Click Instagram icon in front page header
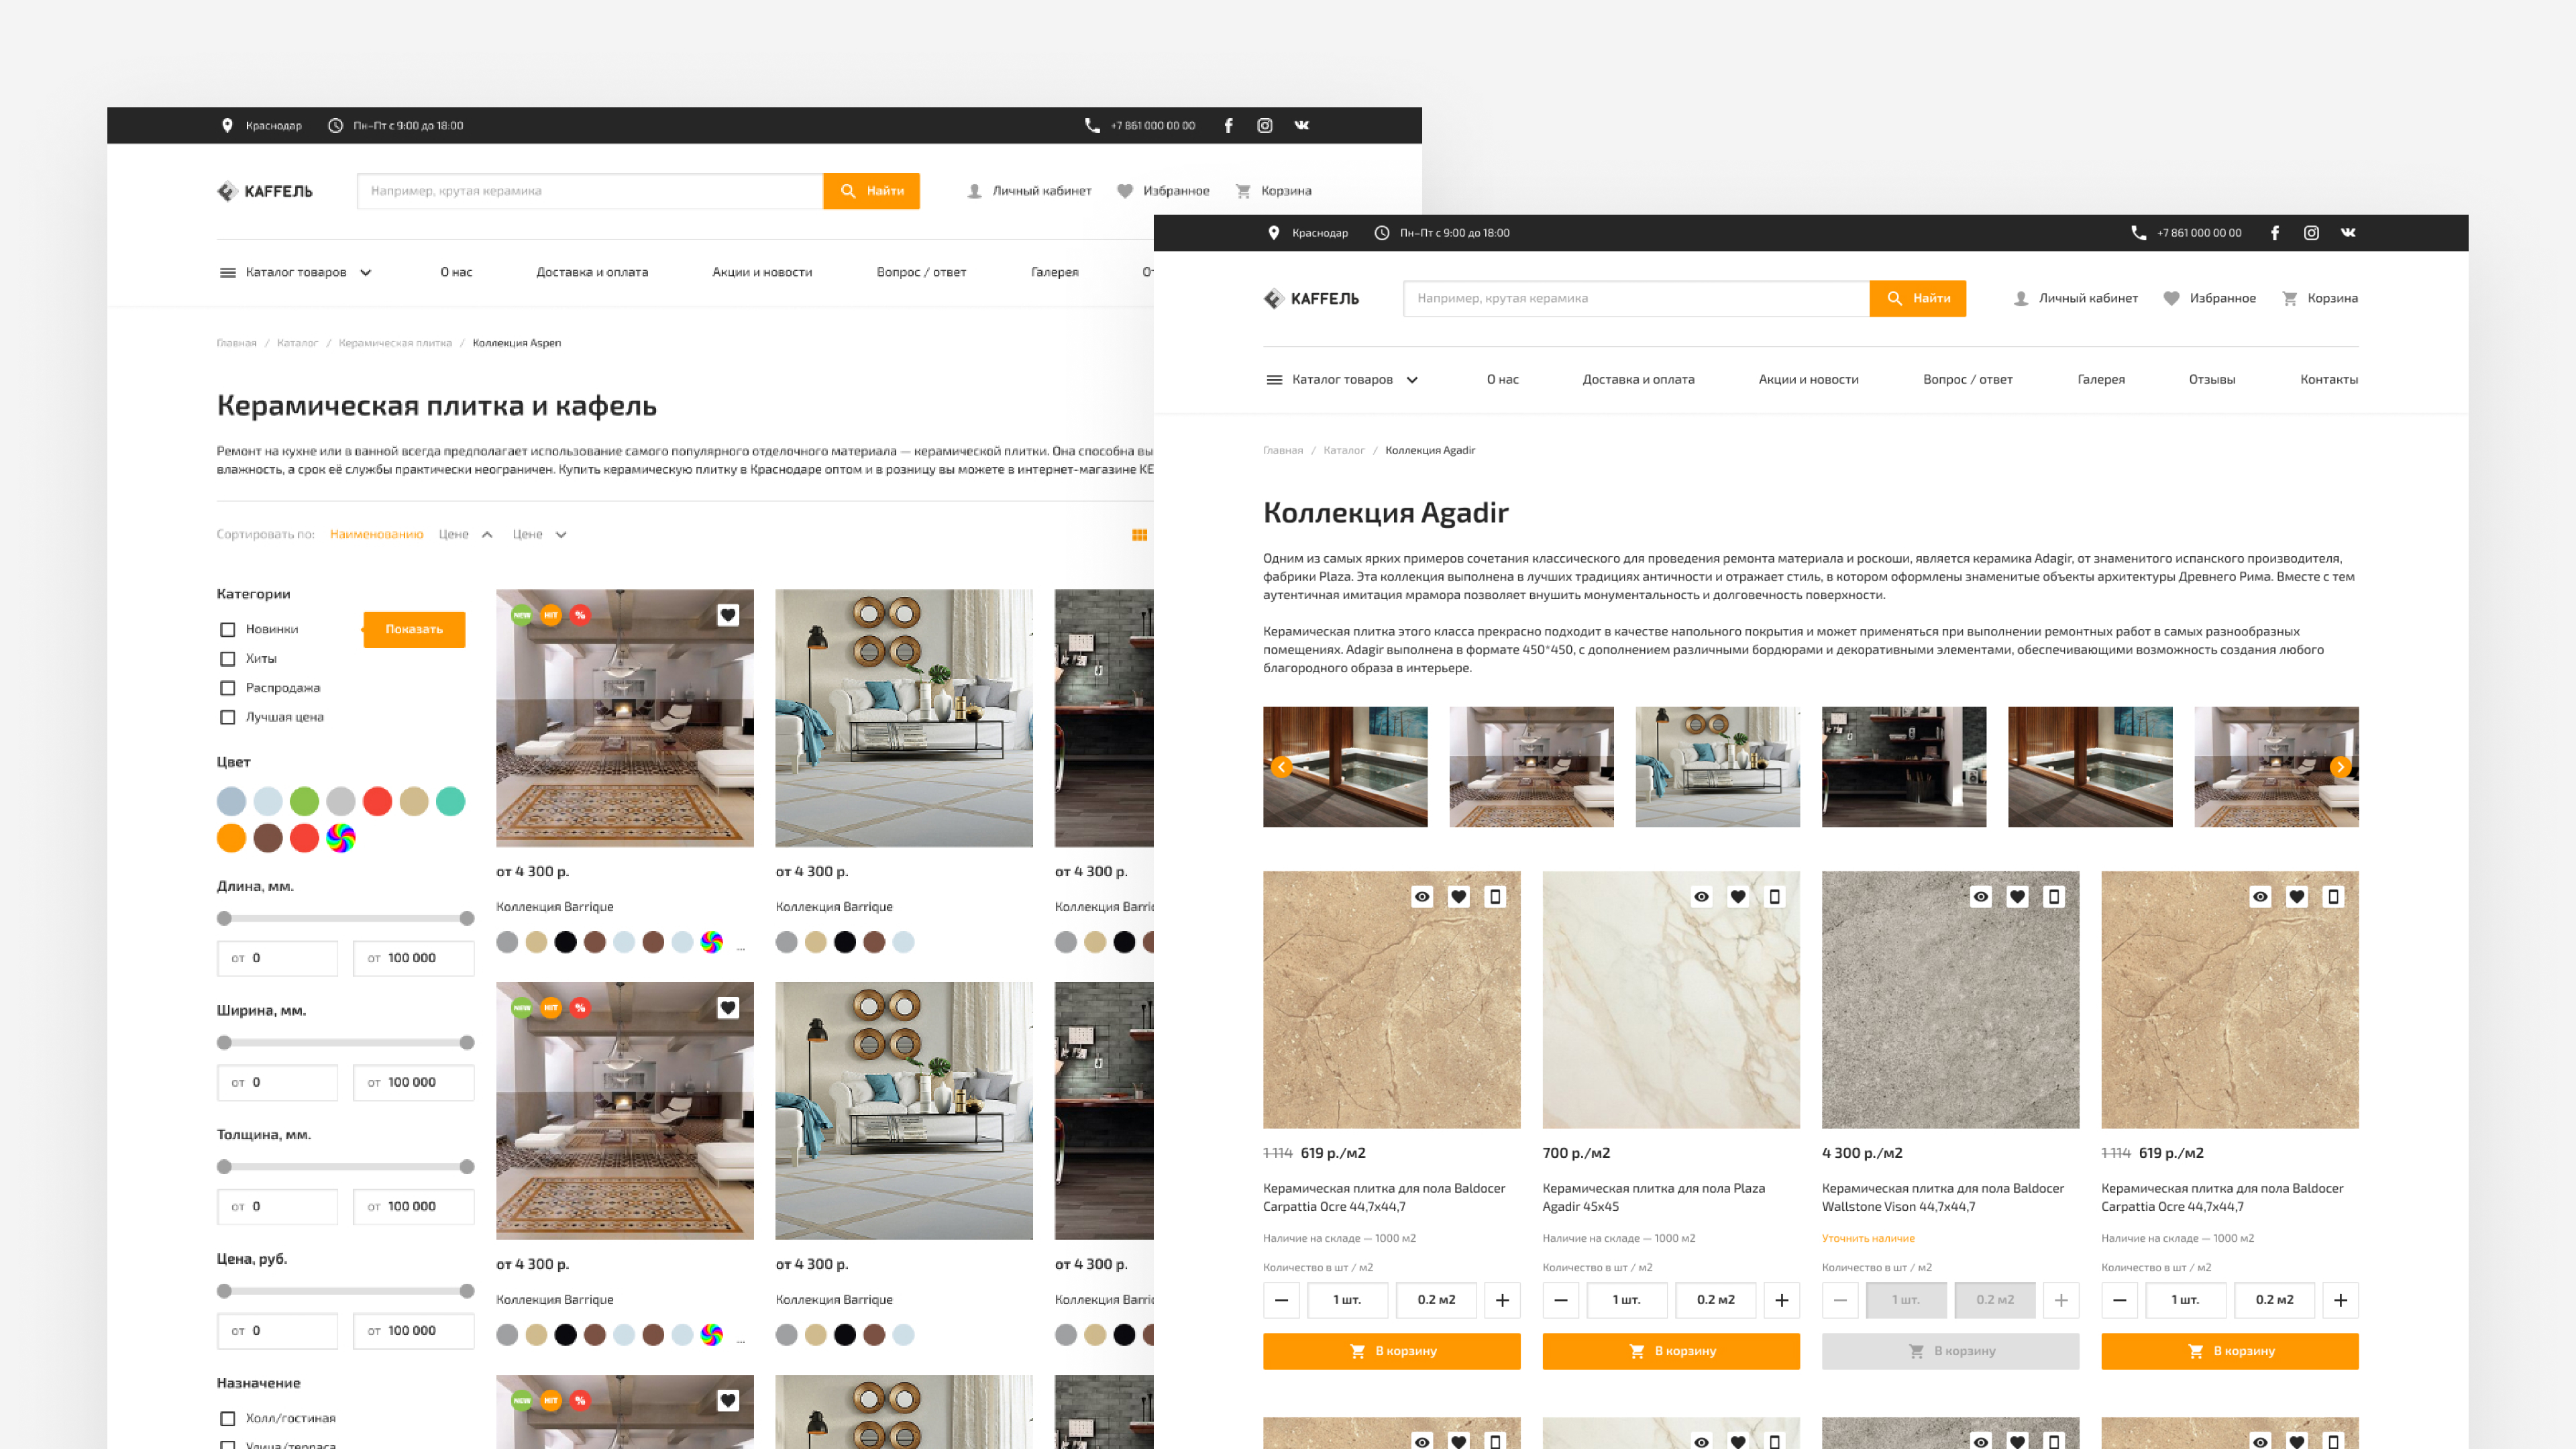The width and height of the screenshot is (2576, 1449). [x=2311, y=233]
